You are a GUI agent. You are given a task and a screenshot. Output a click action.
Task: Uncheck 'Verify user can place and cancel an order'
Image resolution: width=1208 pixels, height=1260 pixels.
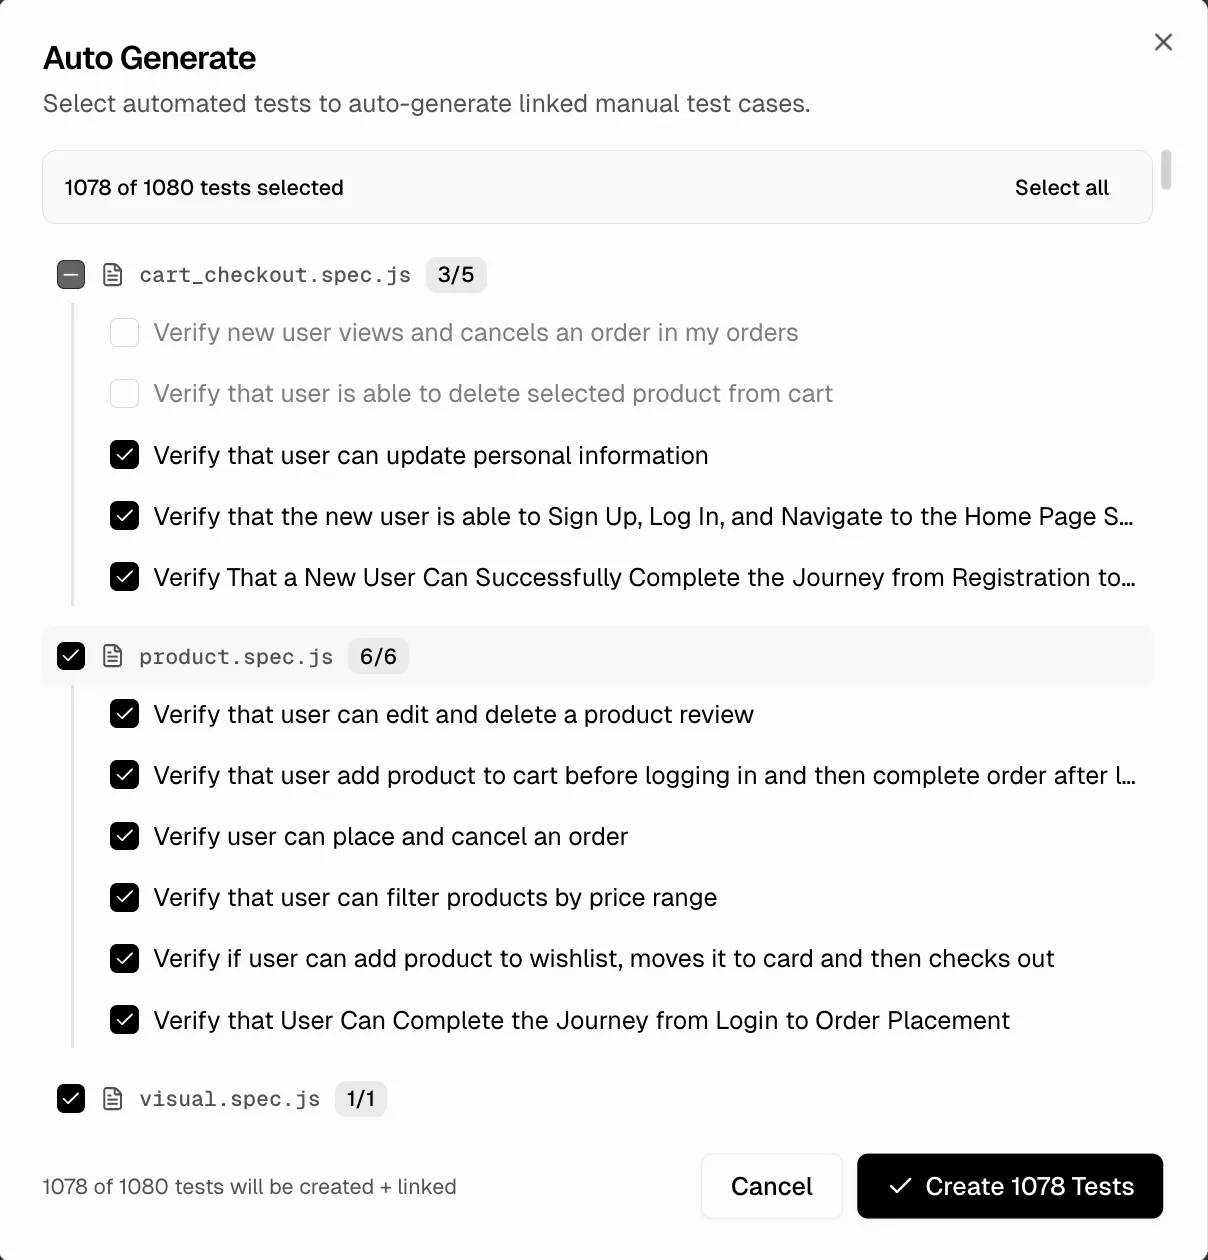(x=124, y=836)
